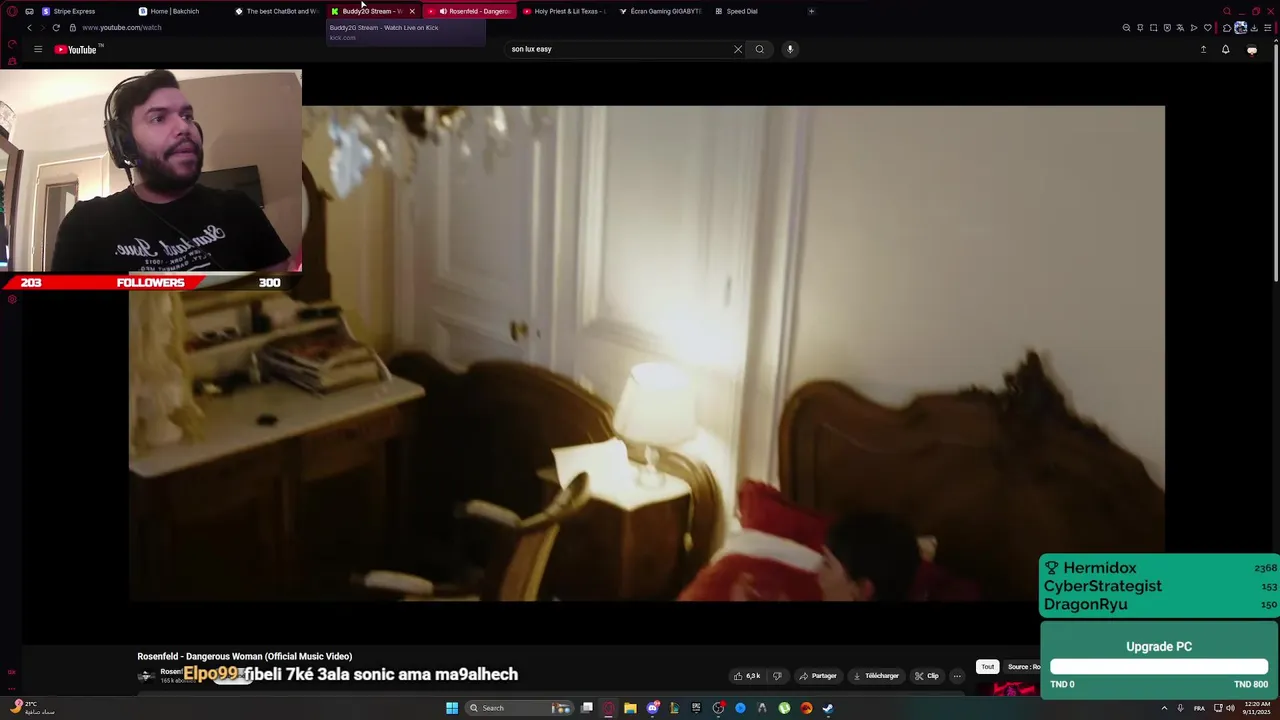Open the send/flow arrow icon

[x=1193, y=27]
